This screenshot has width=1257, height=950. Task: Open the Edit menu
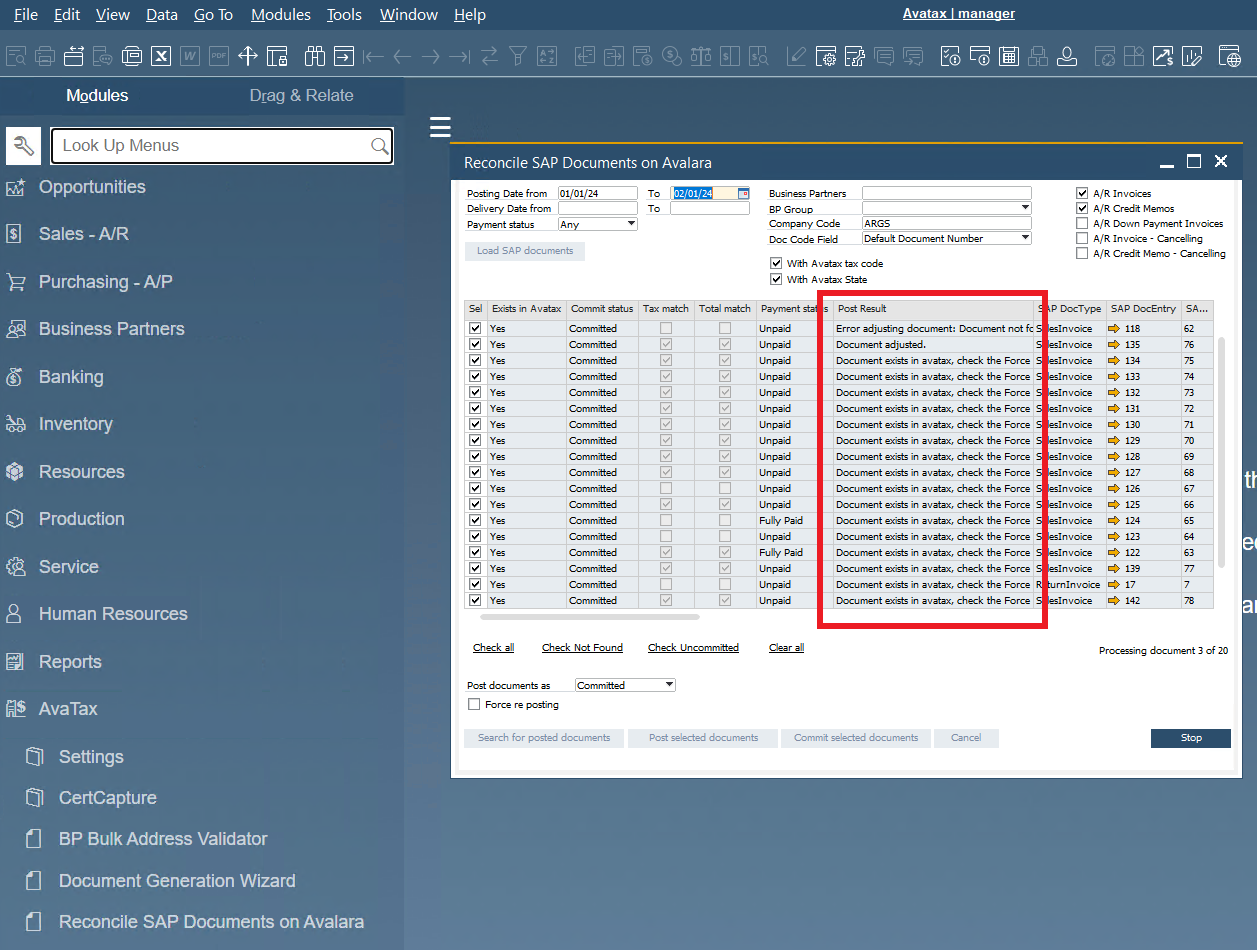(x=67, y=14)
